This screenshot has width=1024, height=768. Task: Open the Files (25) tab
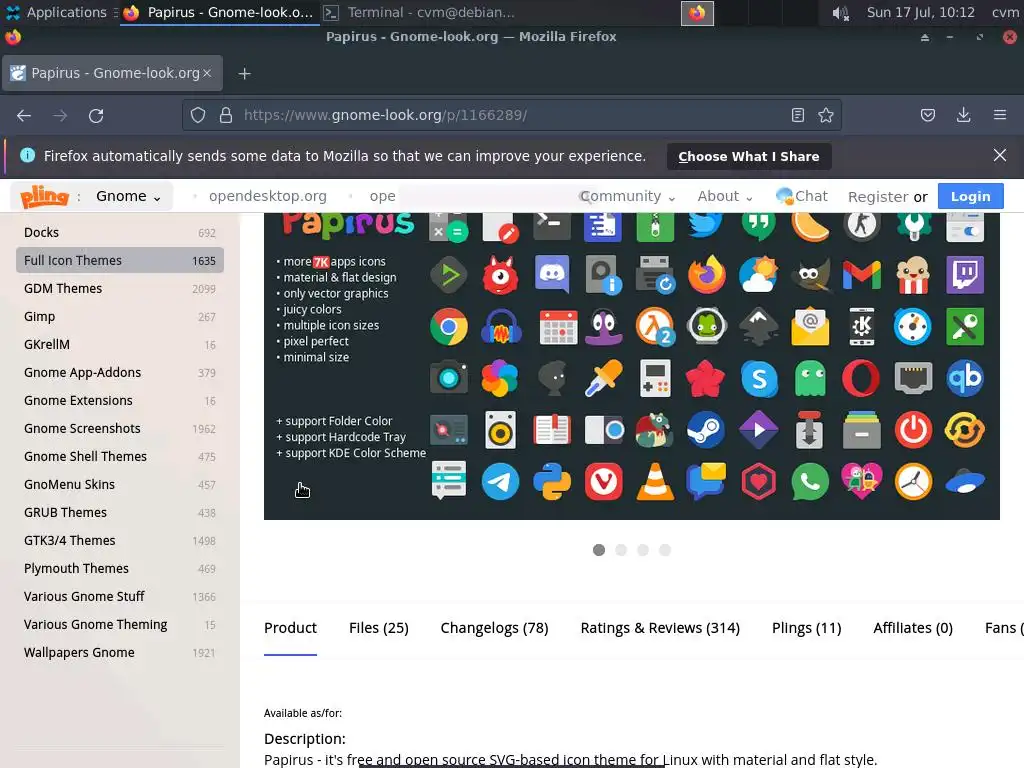(x=379, y=628)
